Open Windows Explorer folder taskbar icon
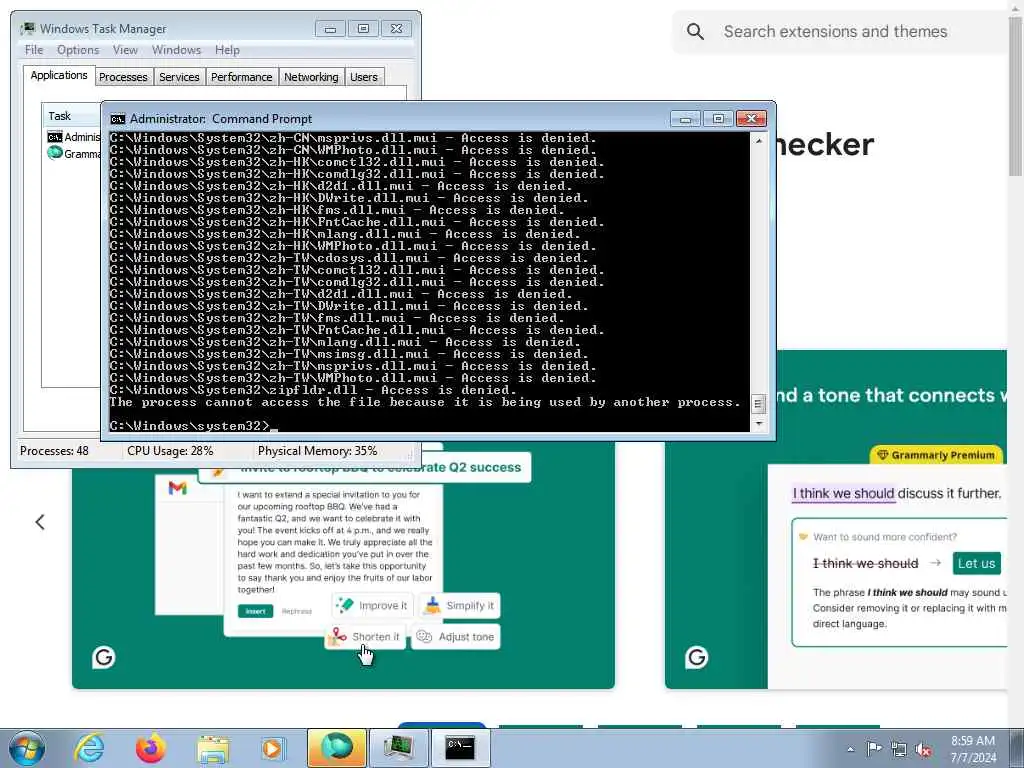The height and width of the screenshot is (768, 1024). point(213,749)
